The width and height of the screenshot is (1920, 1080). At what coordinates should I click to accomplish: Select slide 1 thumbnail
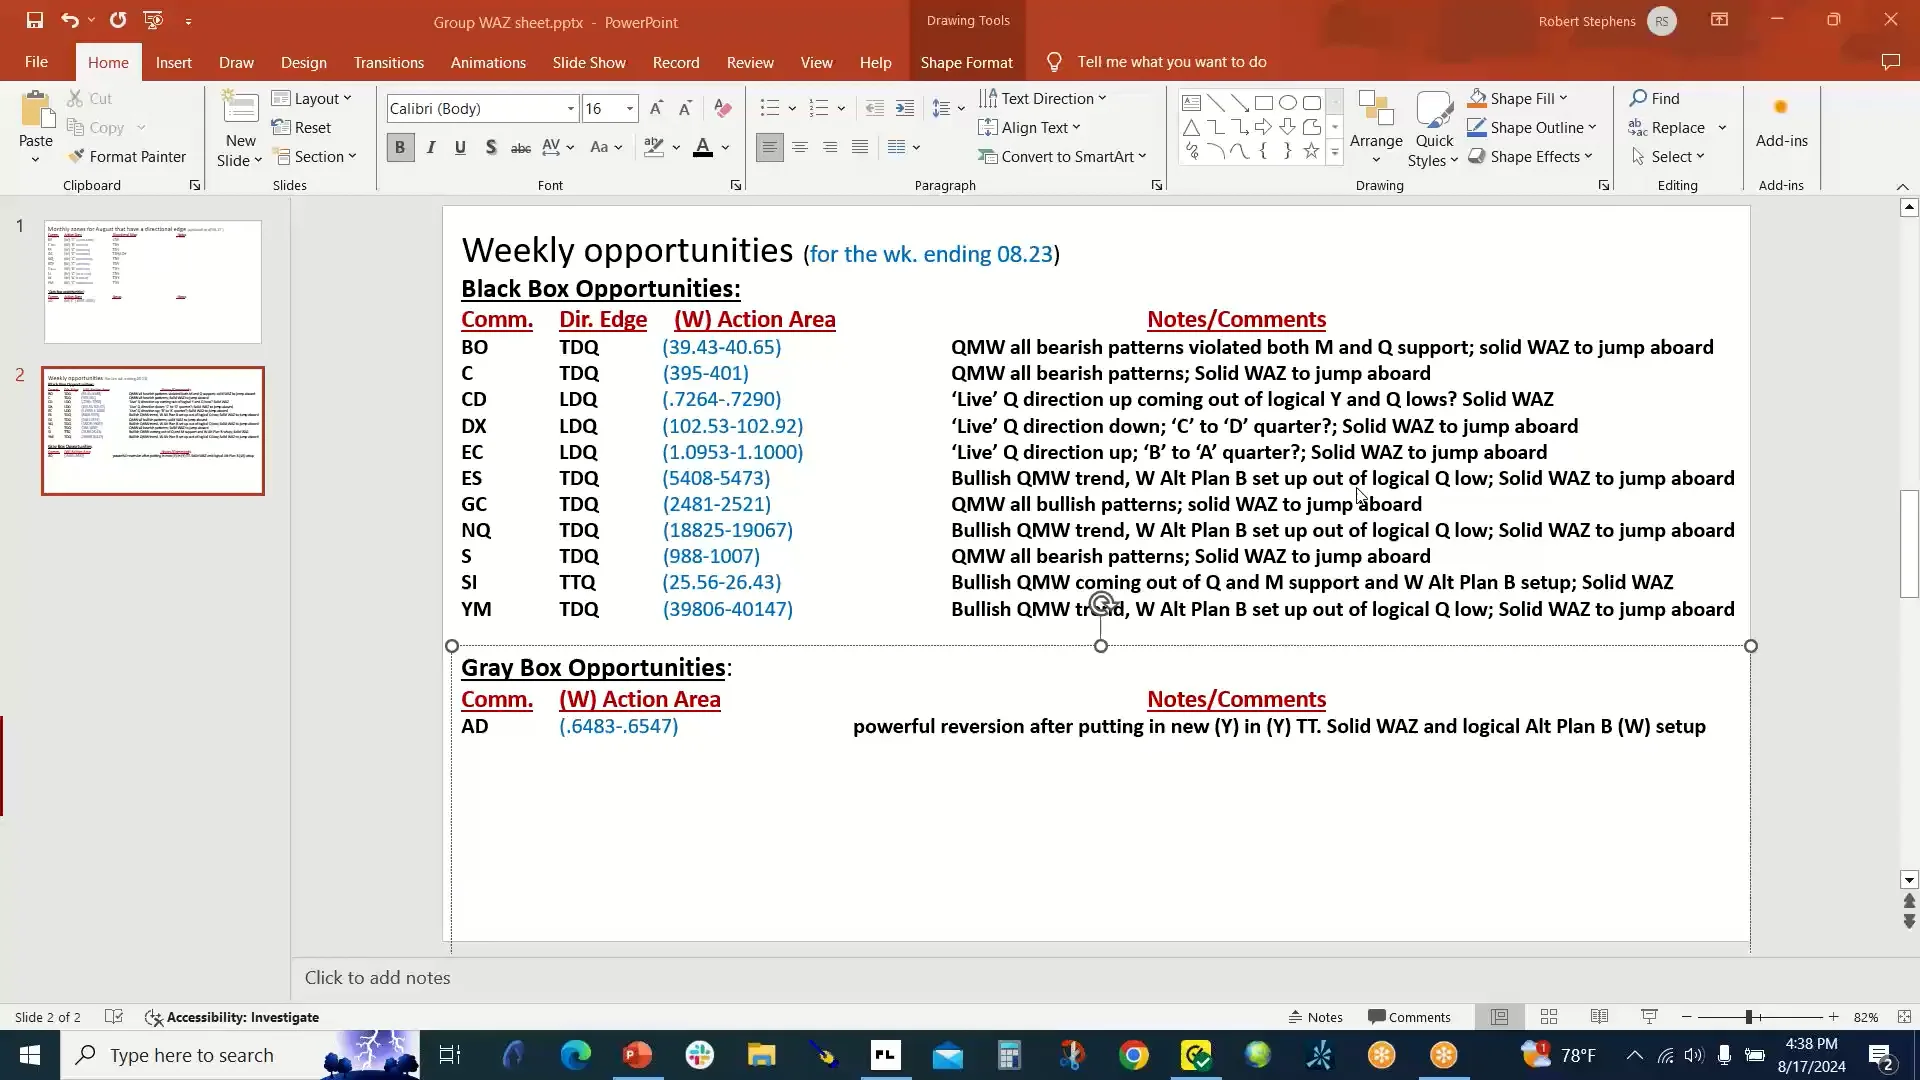point(153,282)
